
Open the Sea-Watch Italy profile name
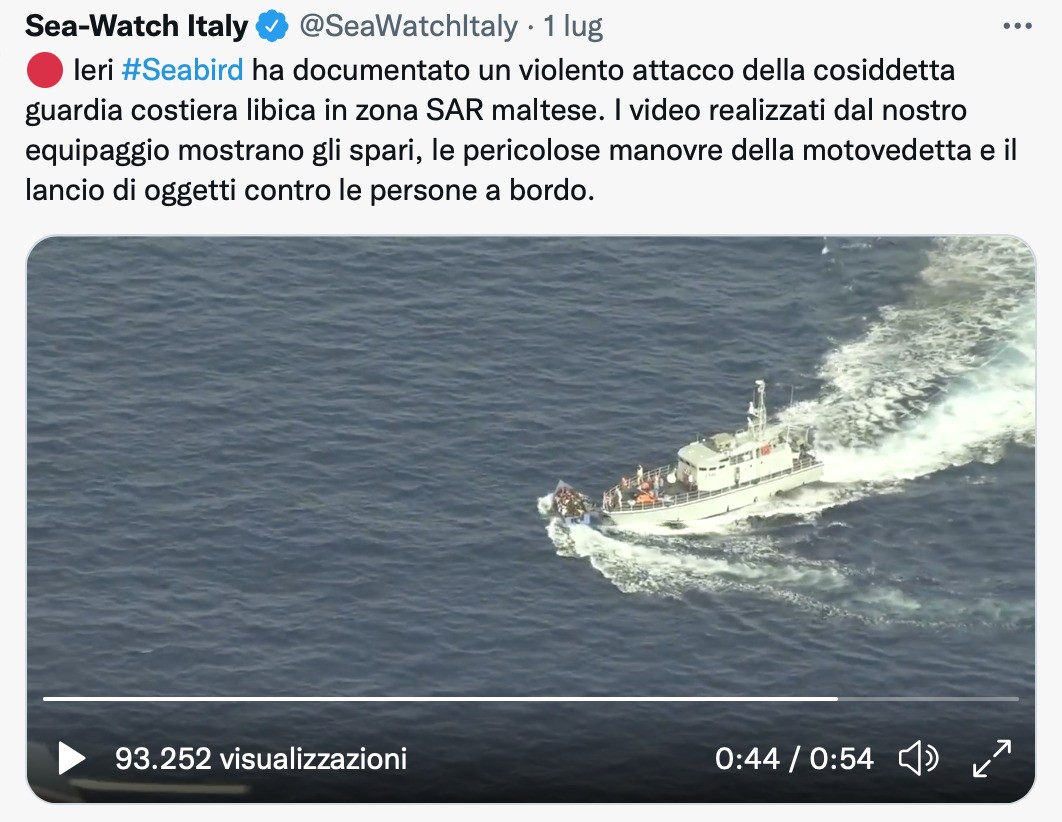(137, 26)
